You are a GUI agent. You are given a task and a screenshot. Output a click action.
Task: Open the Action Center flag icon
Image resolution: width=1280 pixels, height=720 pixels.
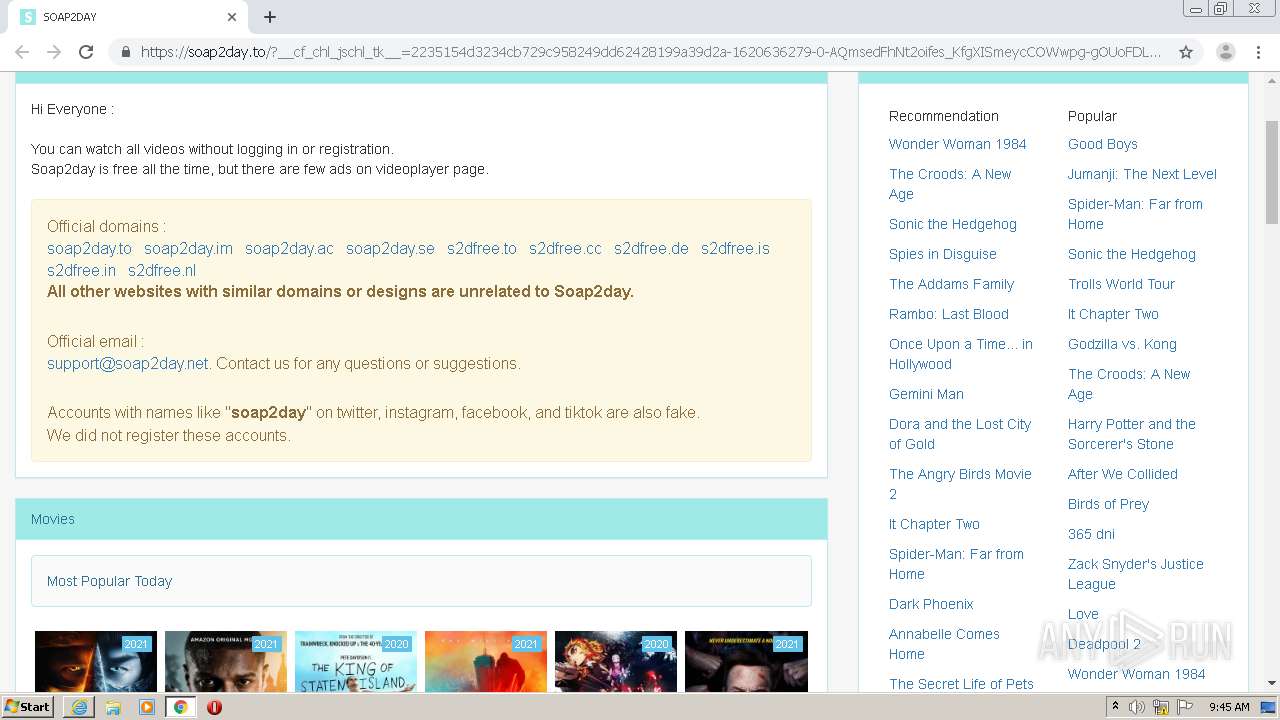tap(1185, 707)
